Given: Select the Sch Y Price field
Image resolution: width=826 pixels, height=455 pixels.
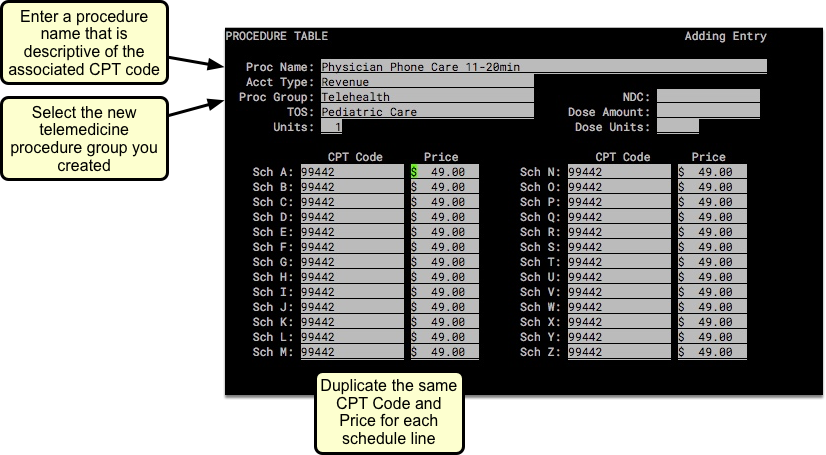Looking at the screenshot, I should 712,337.
